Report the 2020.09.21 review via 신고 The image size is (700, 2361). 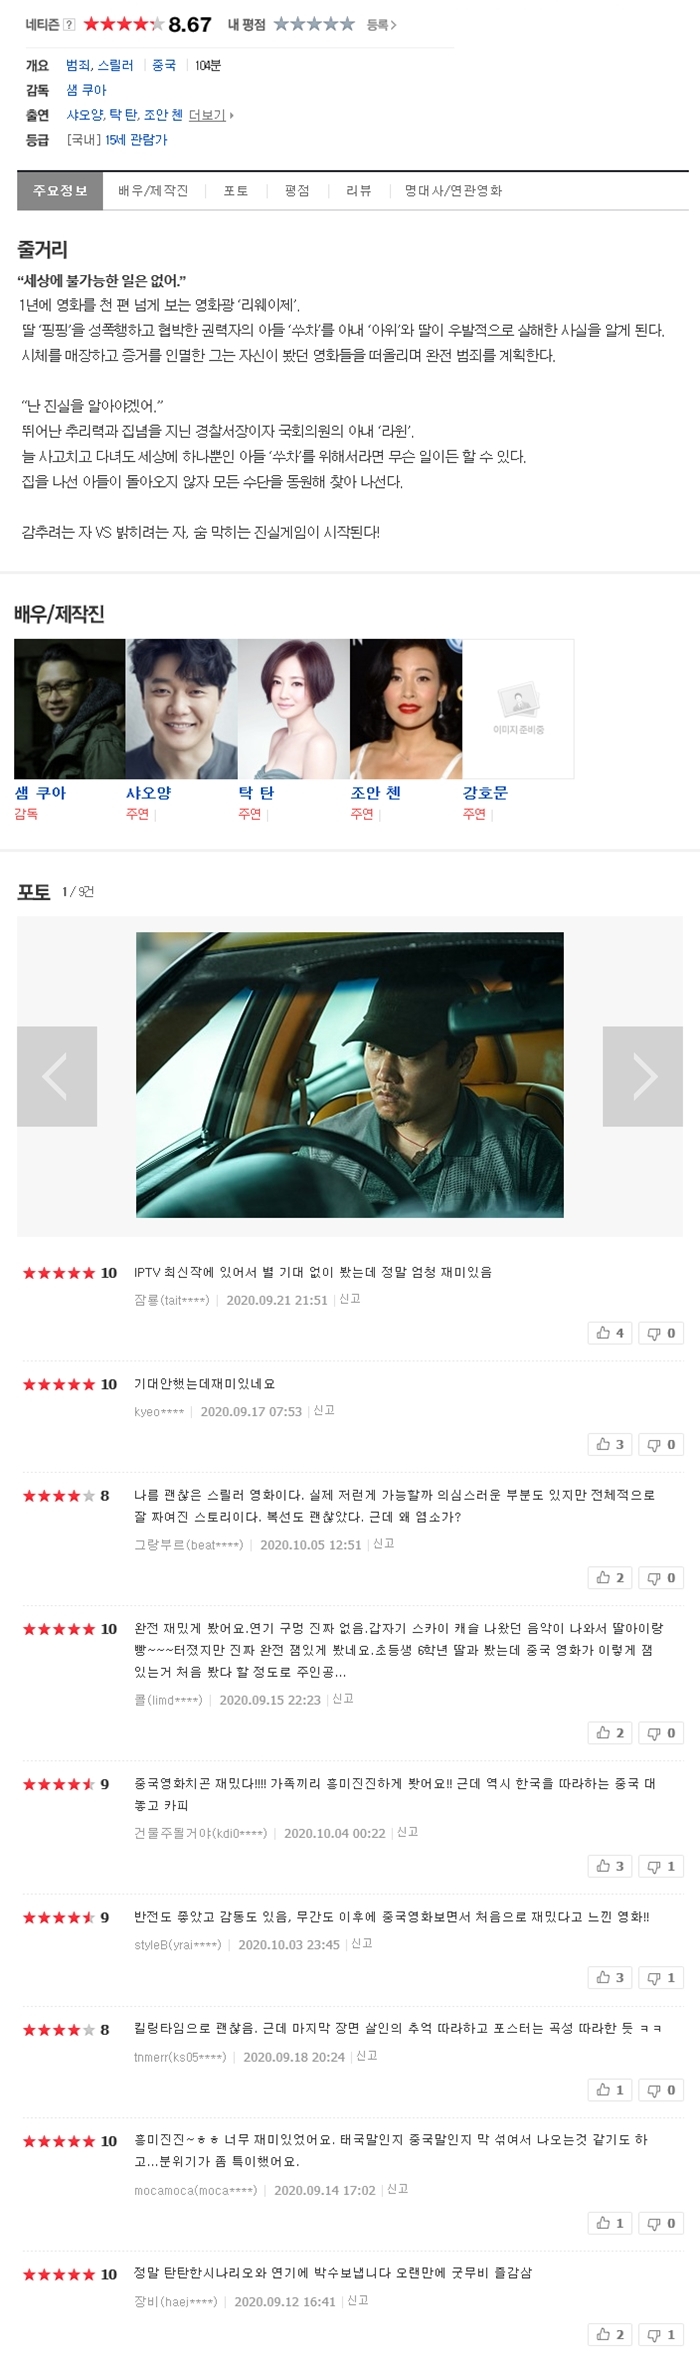pyautogui.click(x=349, y=1299)
